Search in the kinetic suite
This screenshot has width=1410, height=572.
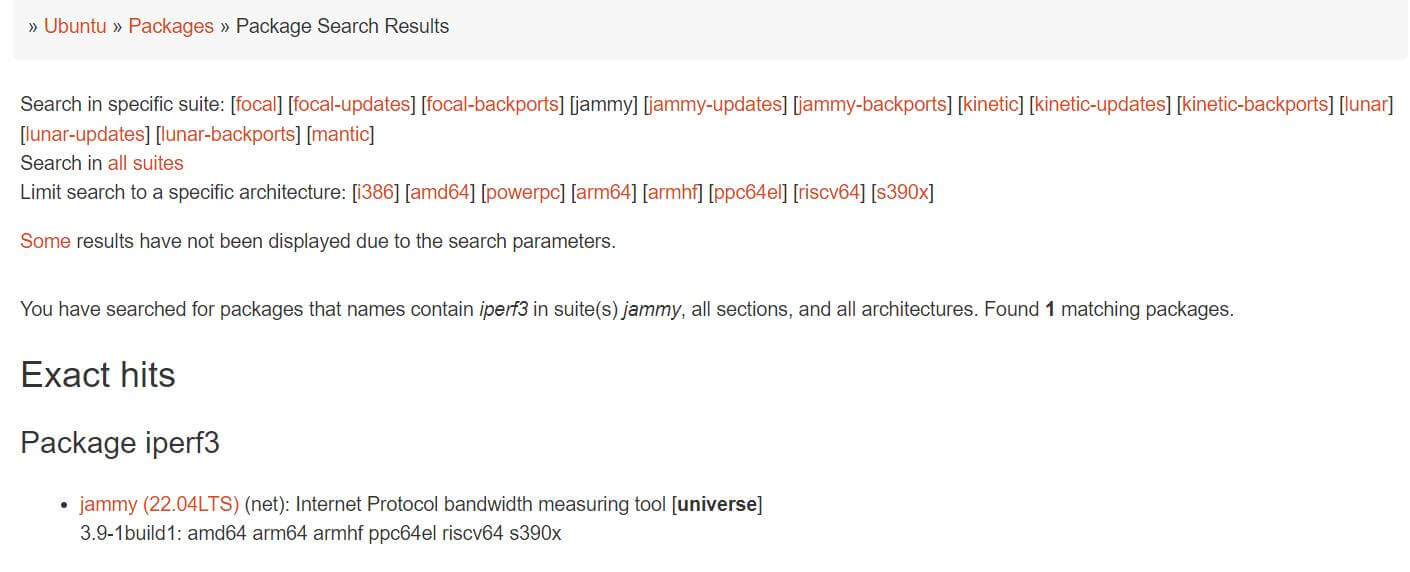pos(990,104)
